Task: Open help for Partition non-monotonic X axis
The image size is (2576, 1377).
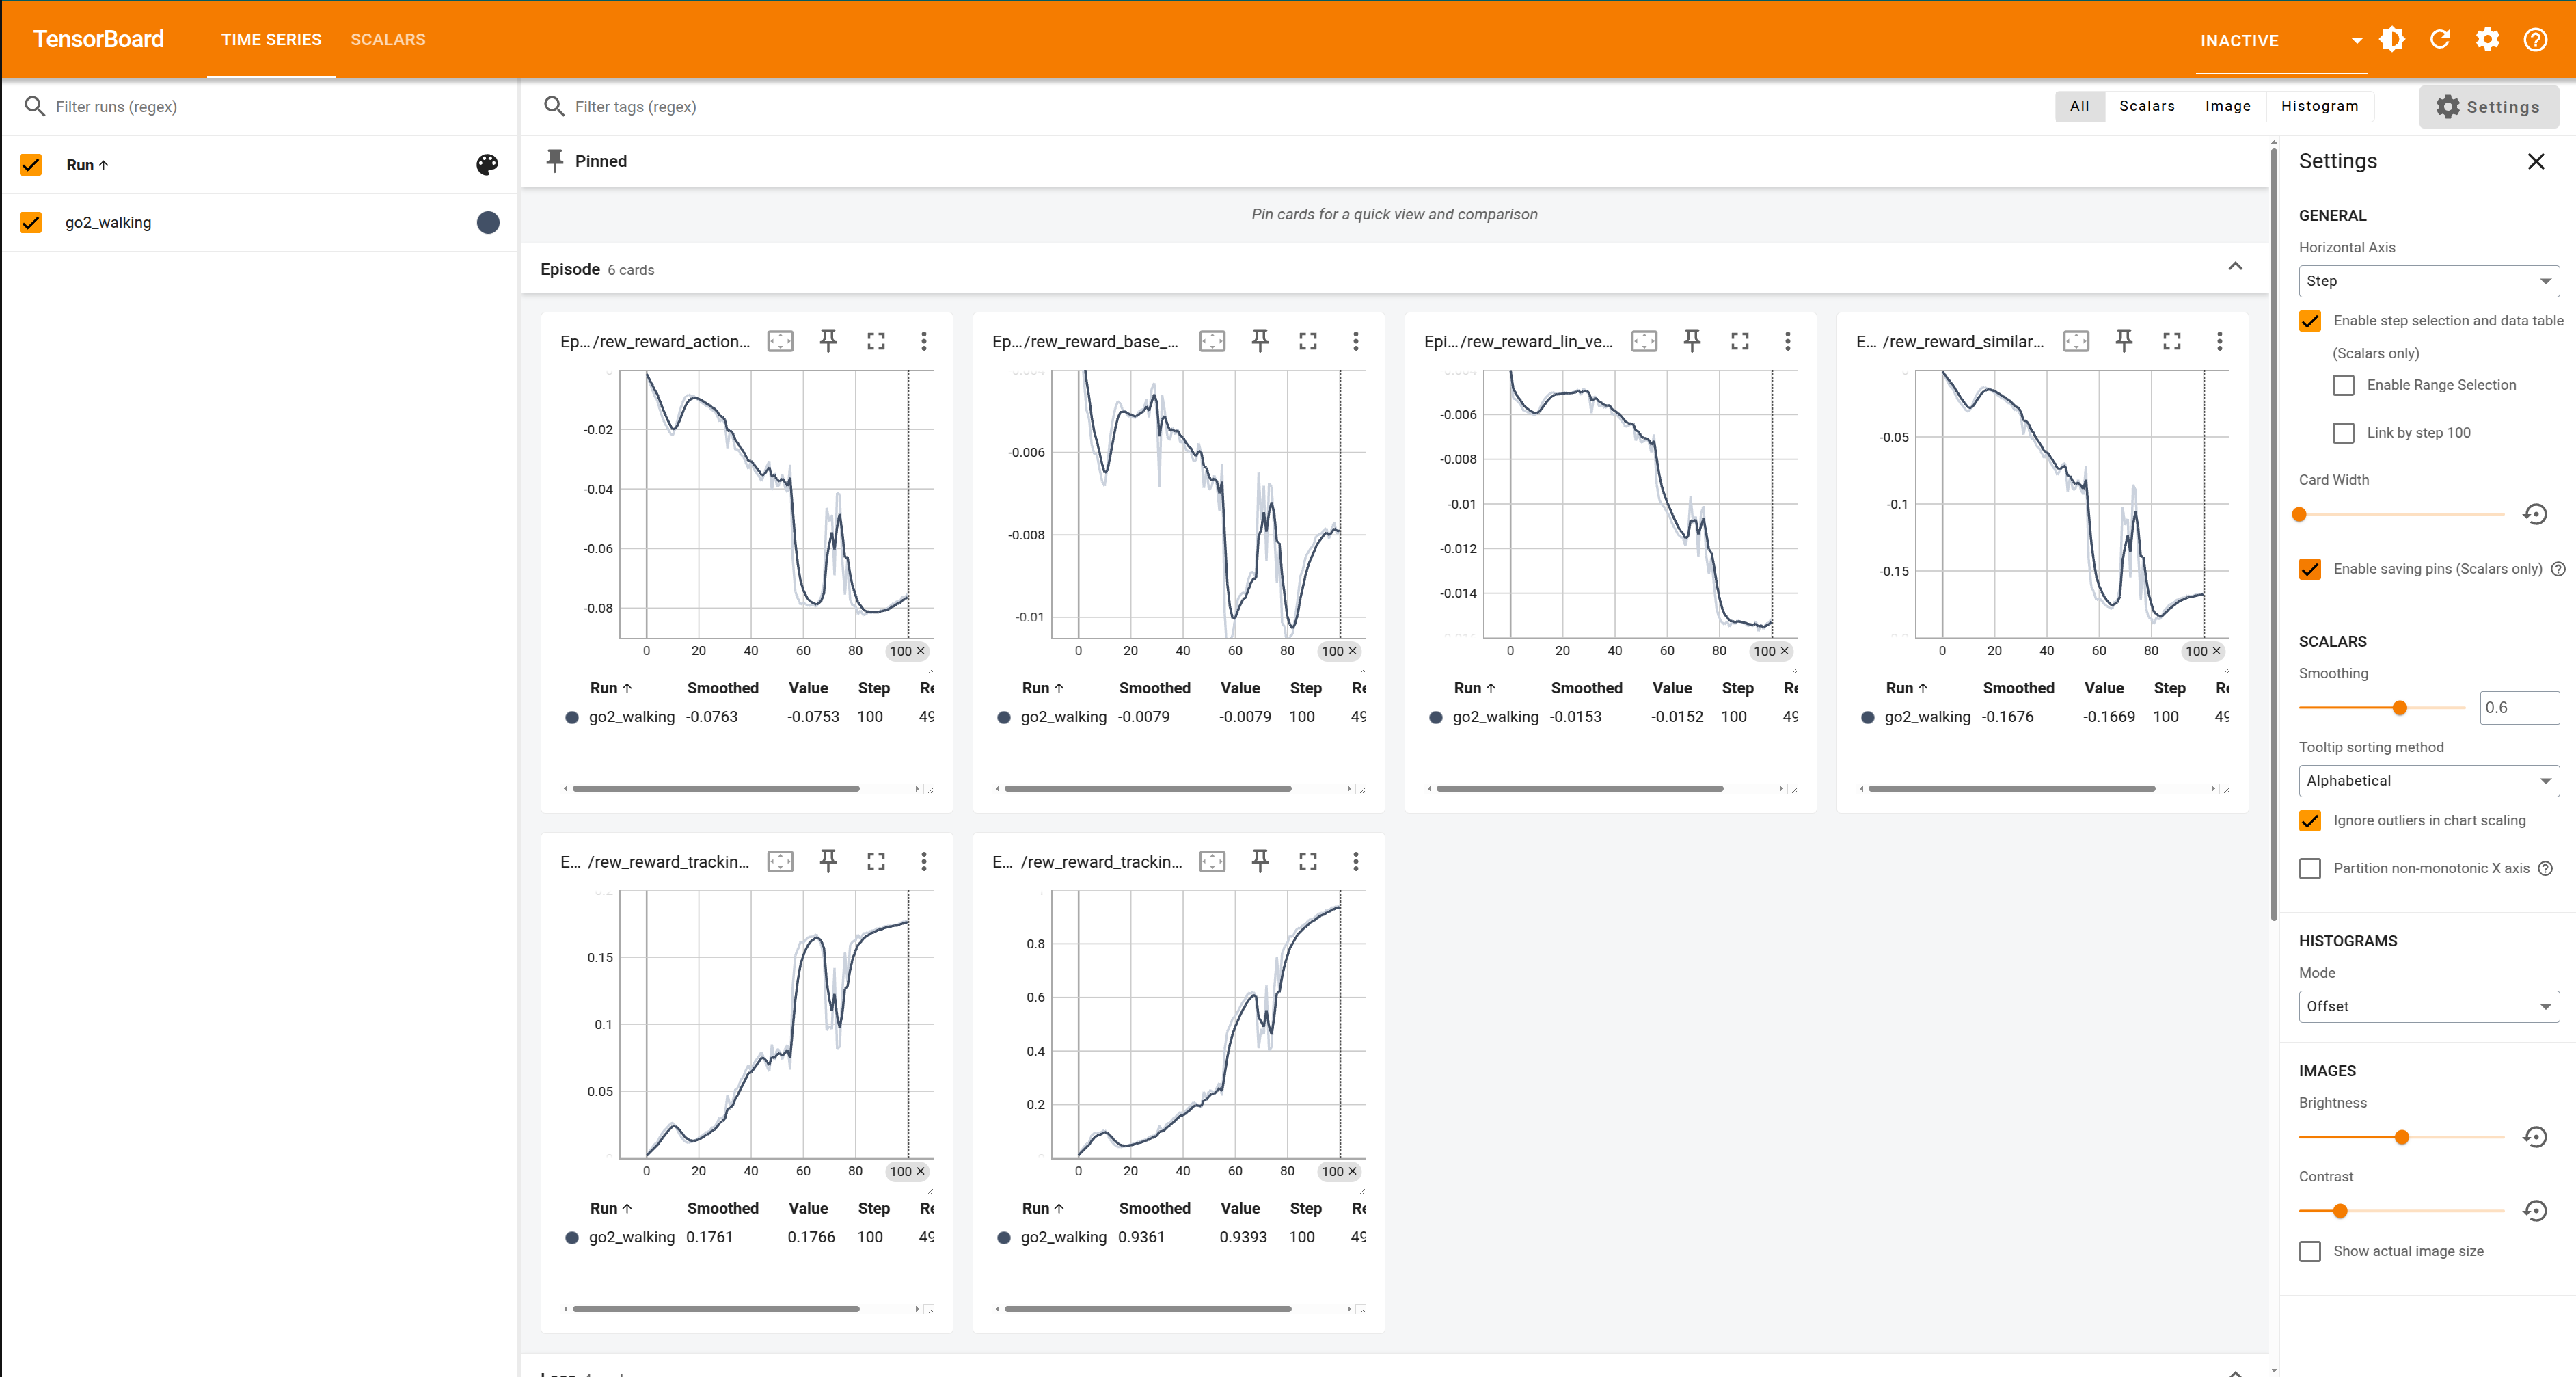Action: pyautogui.click(x=2545, y=869)
